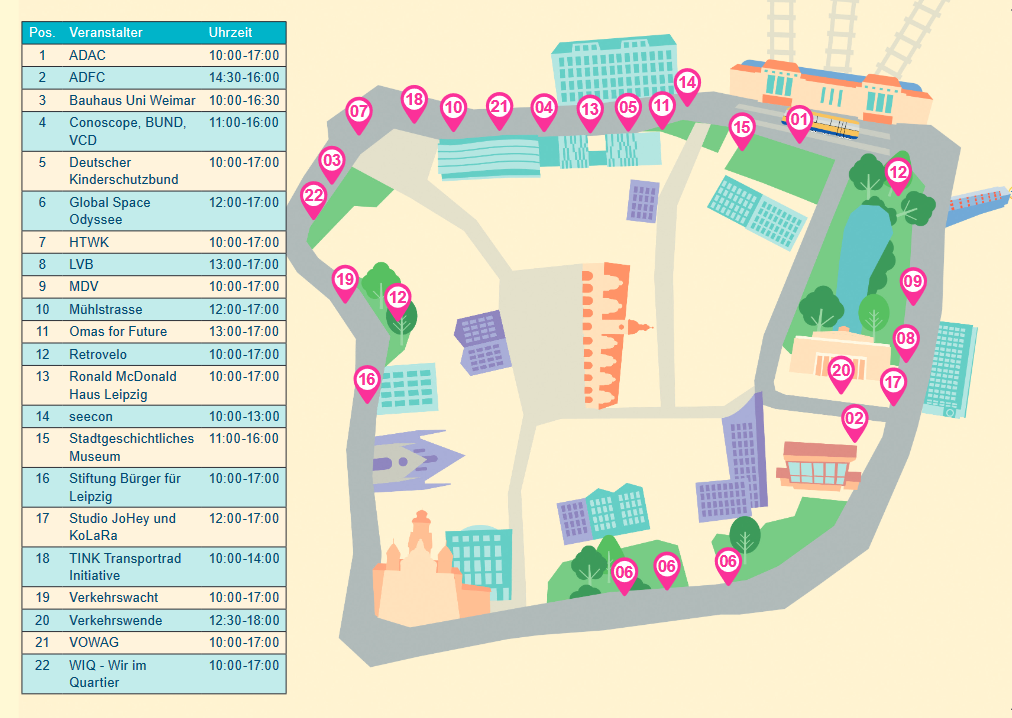Click marker 14 for seecon
The height and width of the screenshot is (718, 1012).
coord(687,82)
